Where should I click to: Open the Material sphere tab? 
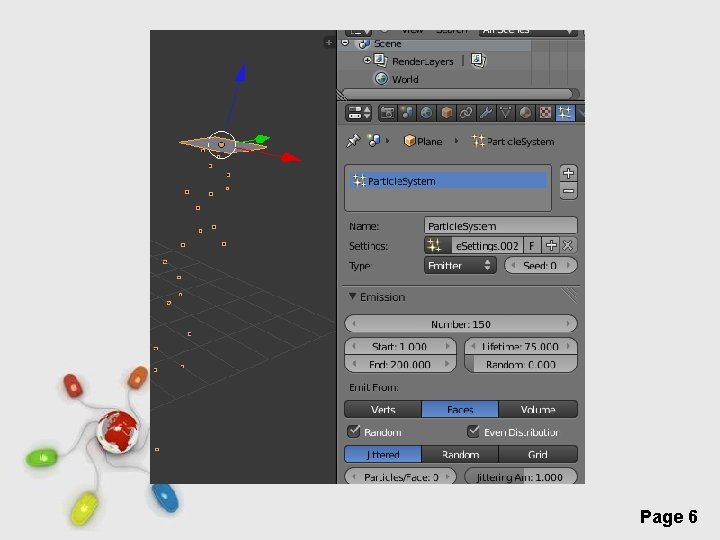point(525,113)
